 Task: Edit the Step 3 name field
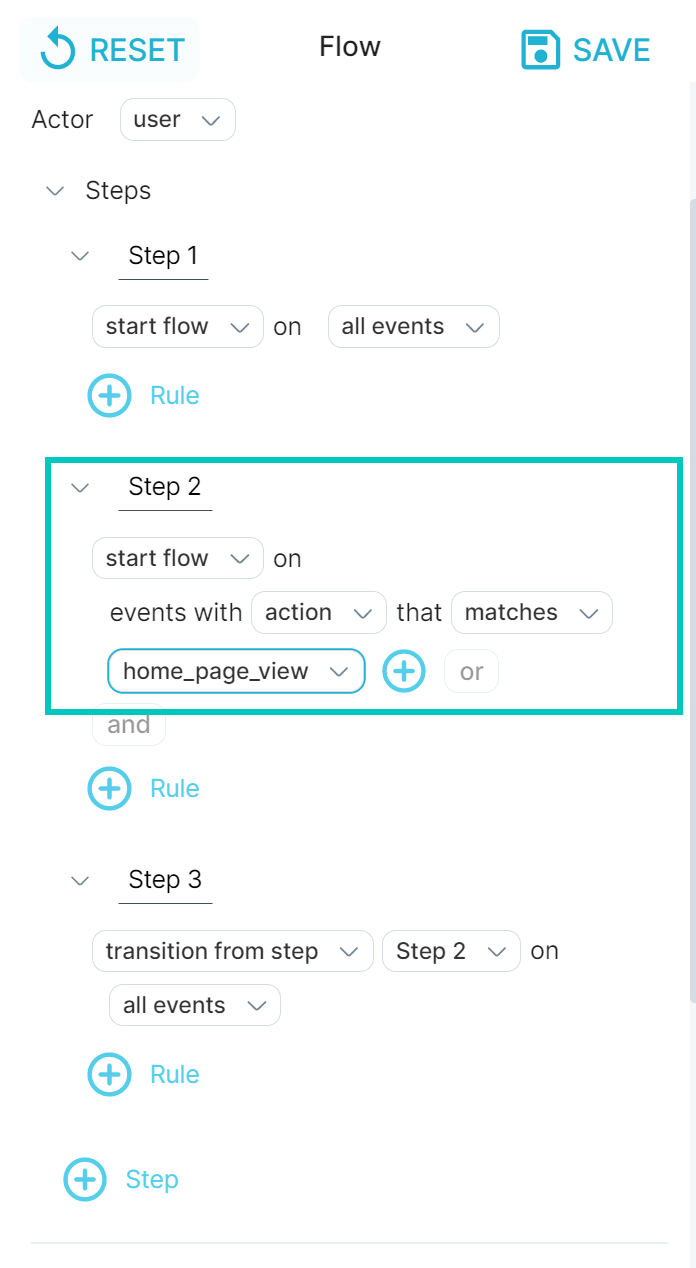pyautogui.click(x=165, y=880)
